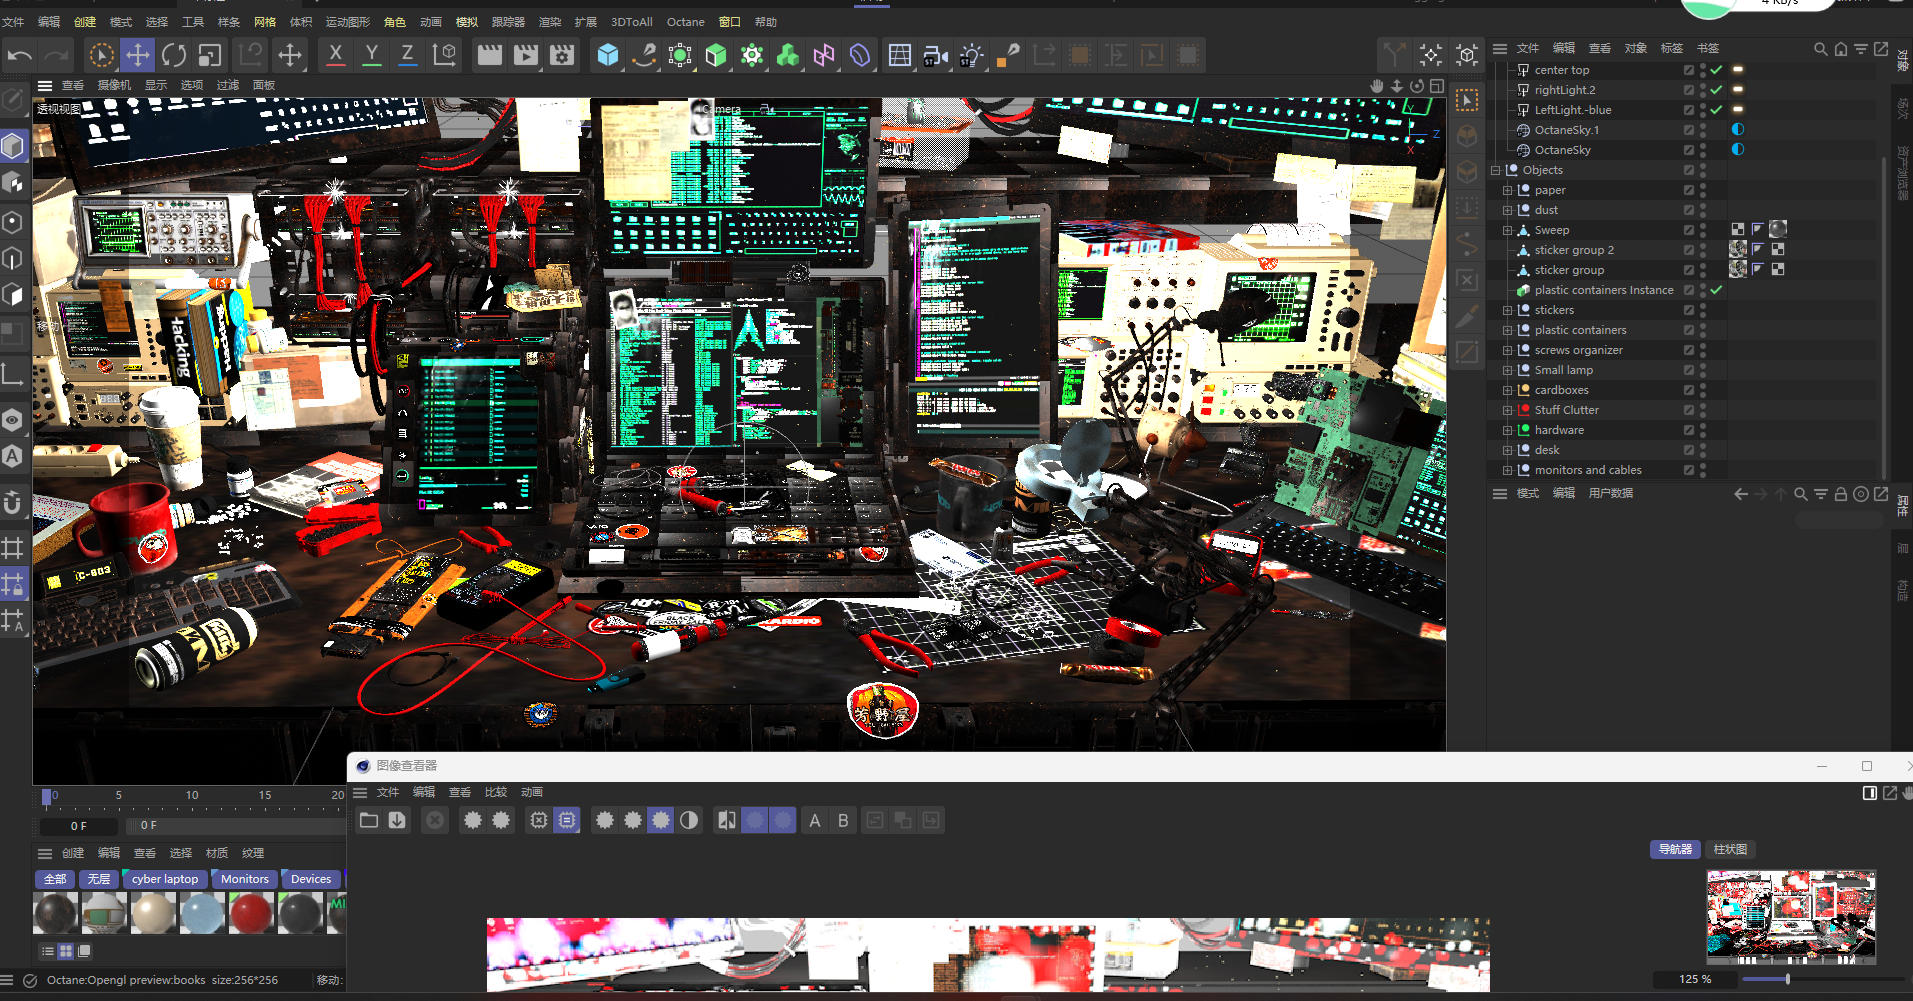
Task: Expand the monitors and cables group
Action: pos(1507,470)
